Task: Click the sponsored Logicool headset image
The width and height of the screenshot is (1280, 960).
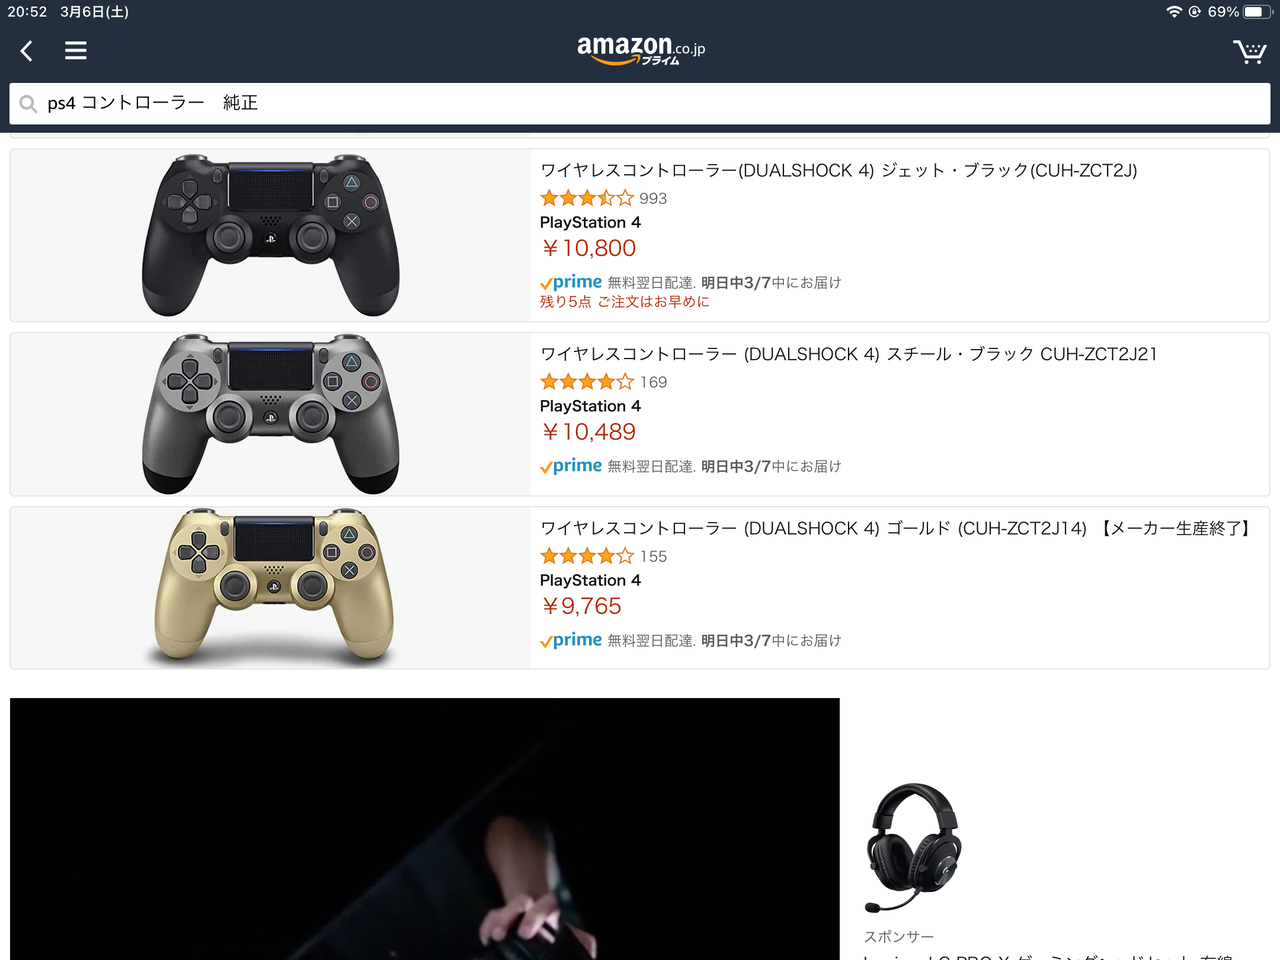Action: 914,847
